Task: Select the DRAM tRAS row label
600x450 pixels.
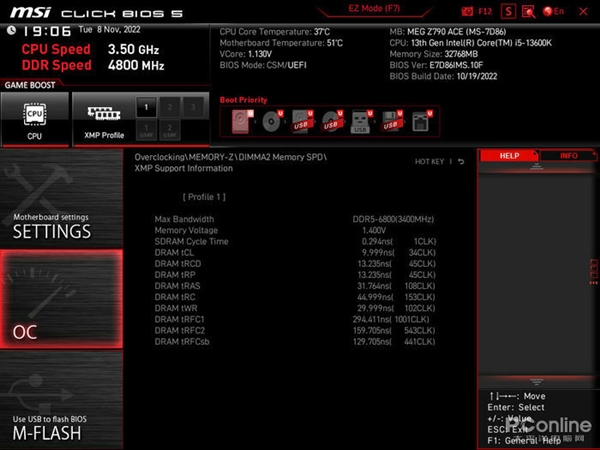Action: coord(177,286)
